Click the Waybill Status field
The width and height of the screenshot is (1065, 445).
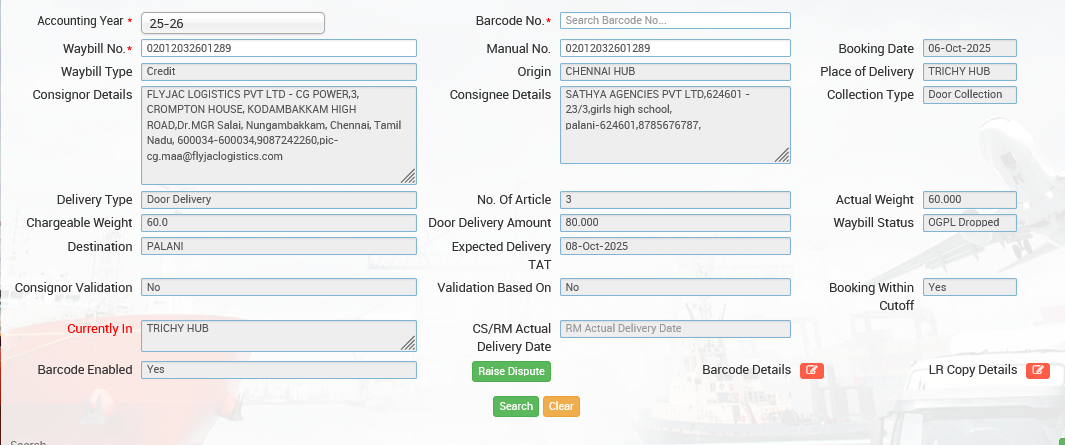click(970, 223)
